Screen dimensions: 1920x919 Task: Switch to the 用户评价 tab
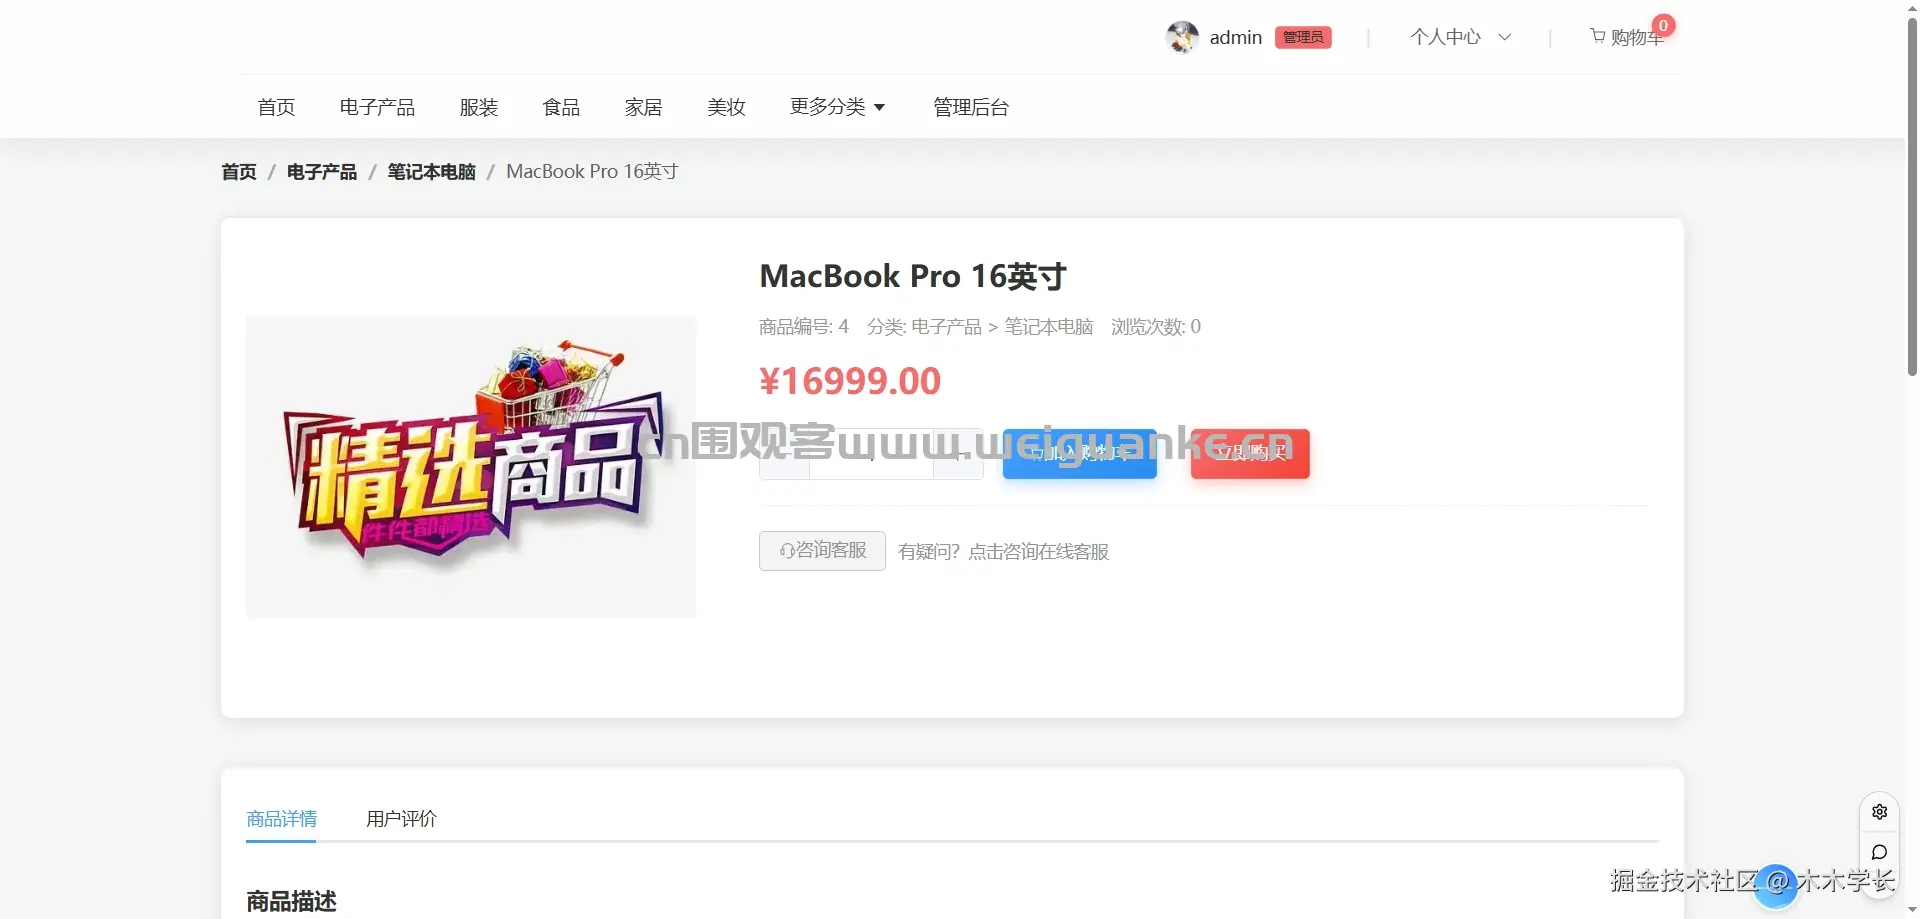pos(401,819)
